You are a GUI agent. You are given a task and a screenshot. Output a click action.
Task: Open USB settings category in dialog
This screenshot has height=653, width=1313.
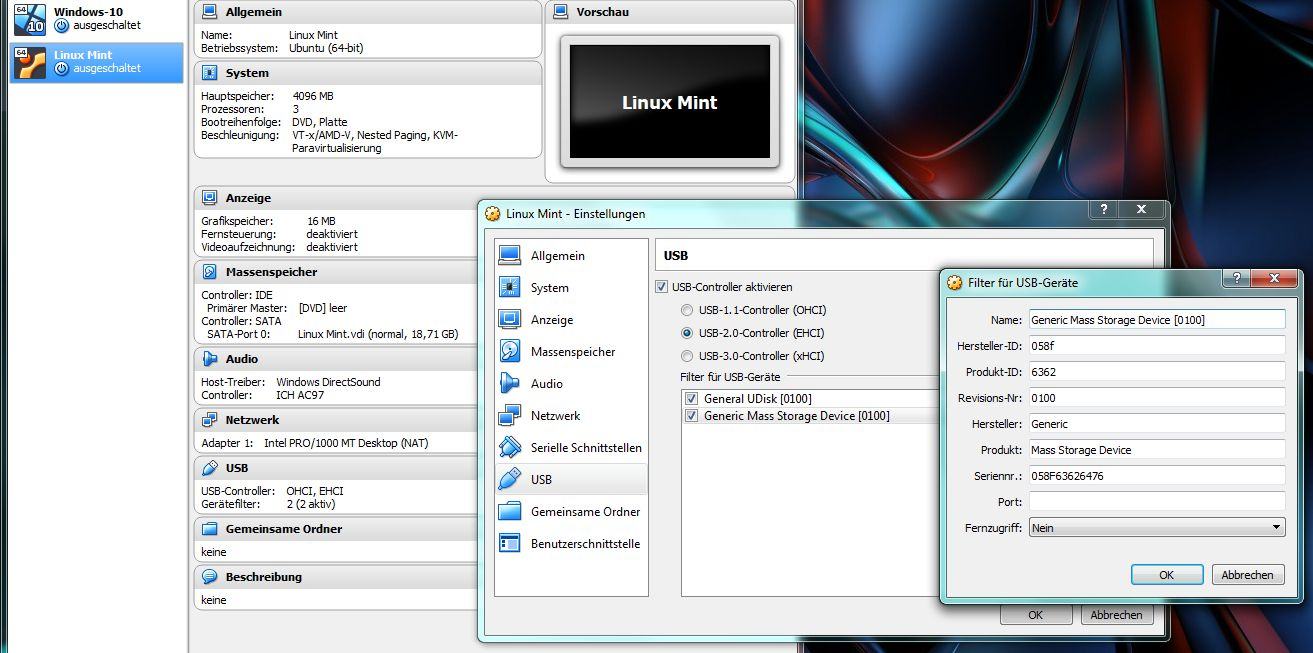pyautogui.click(x=572, y=480)
